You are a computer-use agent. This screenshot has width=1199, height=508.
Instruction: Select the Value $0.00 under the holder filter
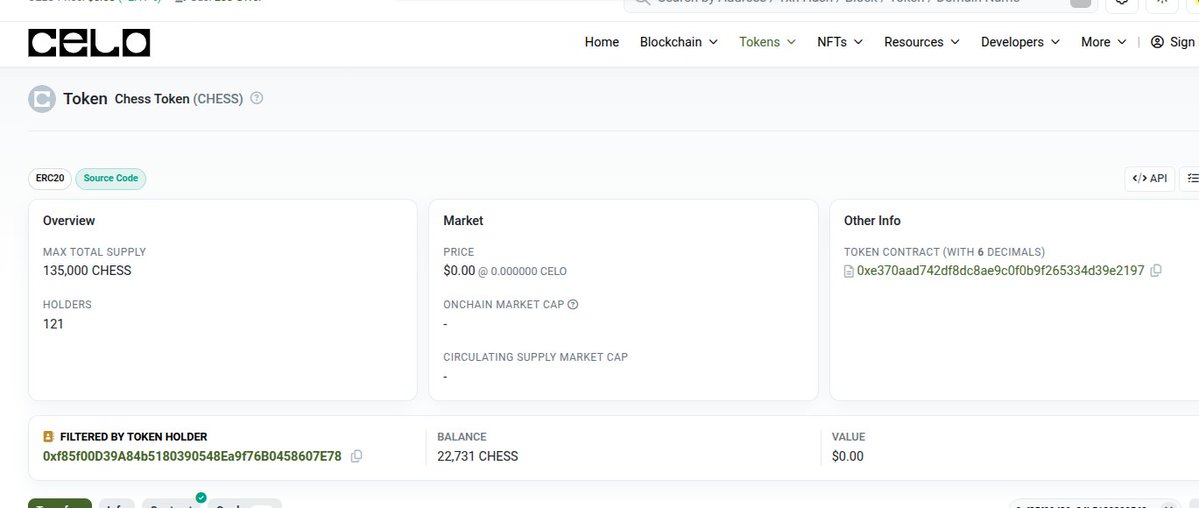[x=847, y=456]
